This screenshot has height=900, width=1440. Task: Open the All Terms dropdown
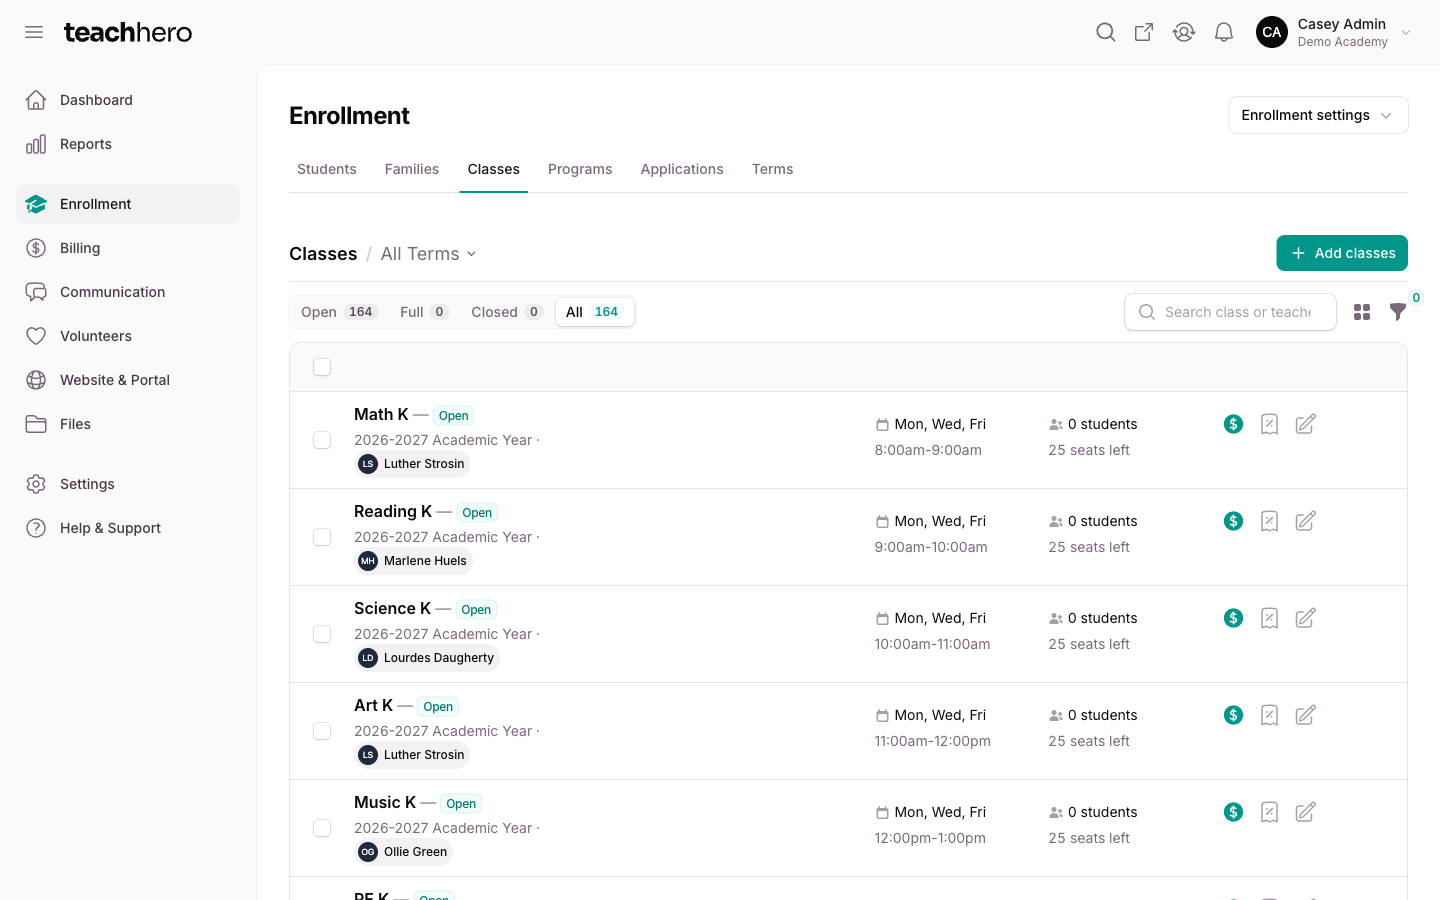[x=428, y=254]
